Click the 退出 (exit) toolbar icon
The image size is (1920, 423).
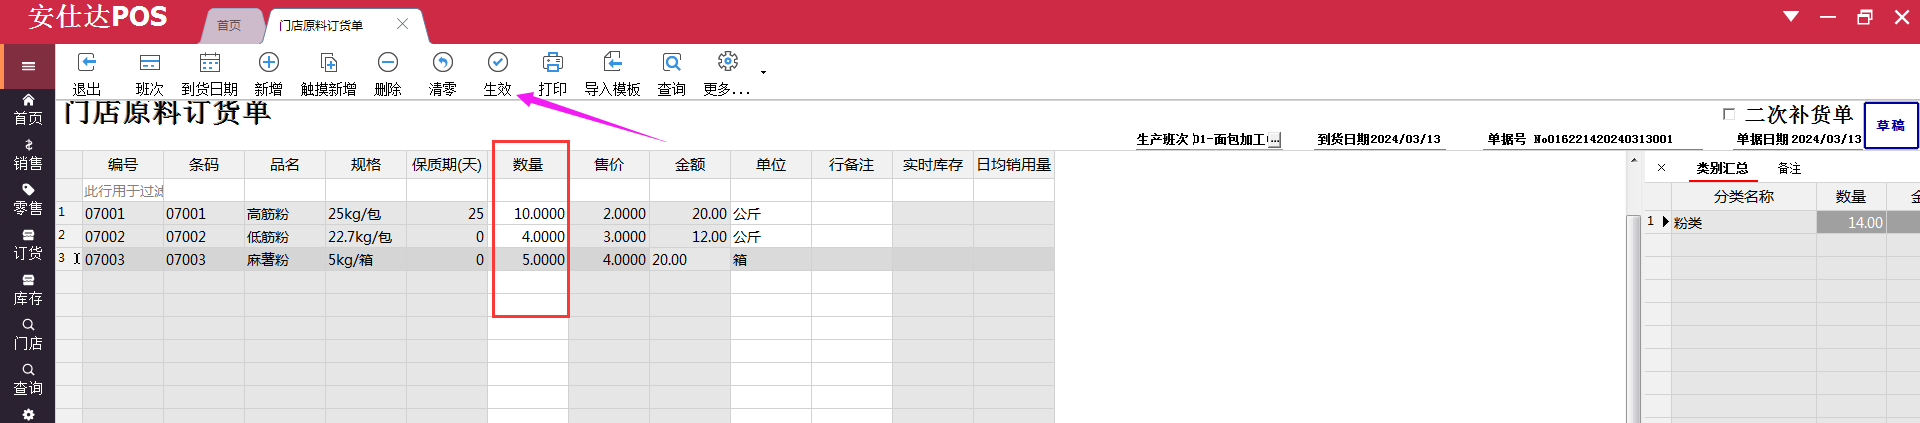click(x=87, y=63)
